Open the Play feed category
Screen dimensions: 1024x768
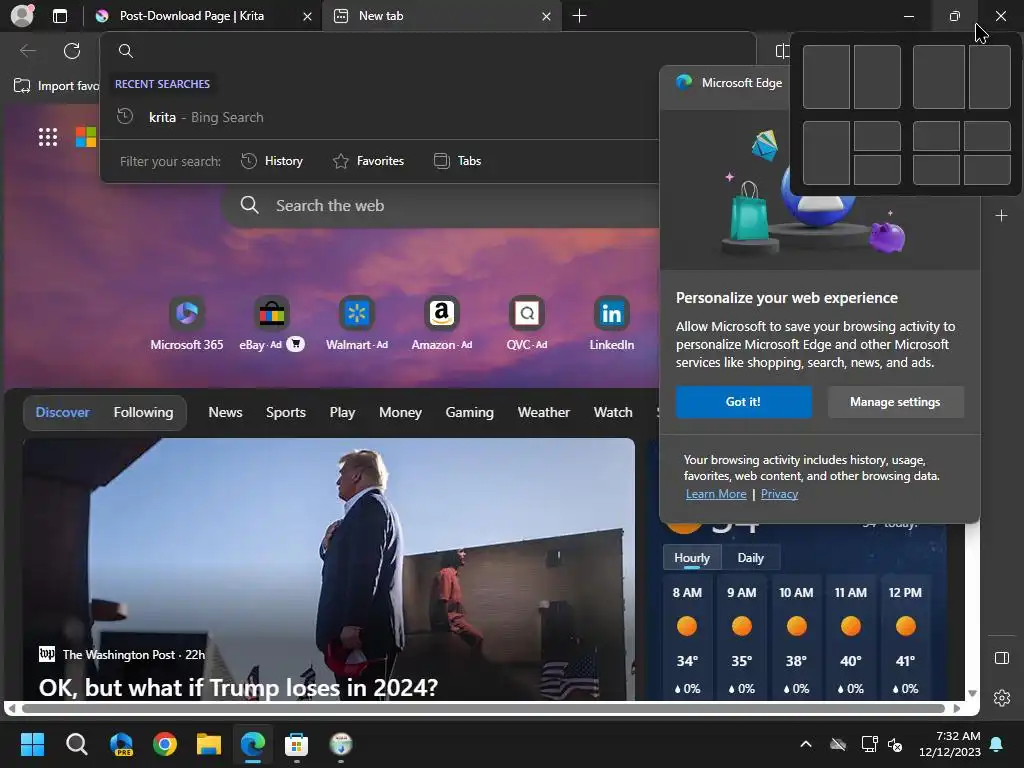click(342, 413)
